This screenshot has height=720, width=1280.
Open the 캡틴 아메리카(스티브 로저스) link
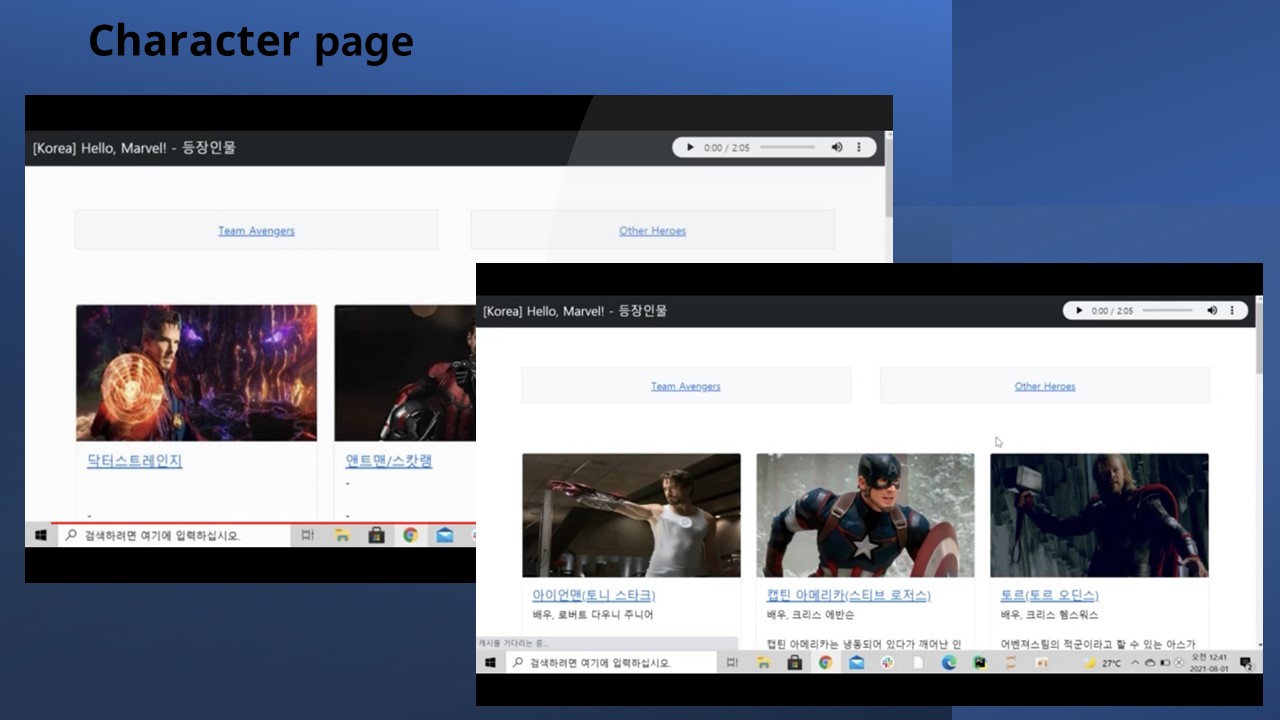click(x=849, y=596)
